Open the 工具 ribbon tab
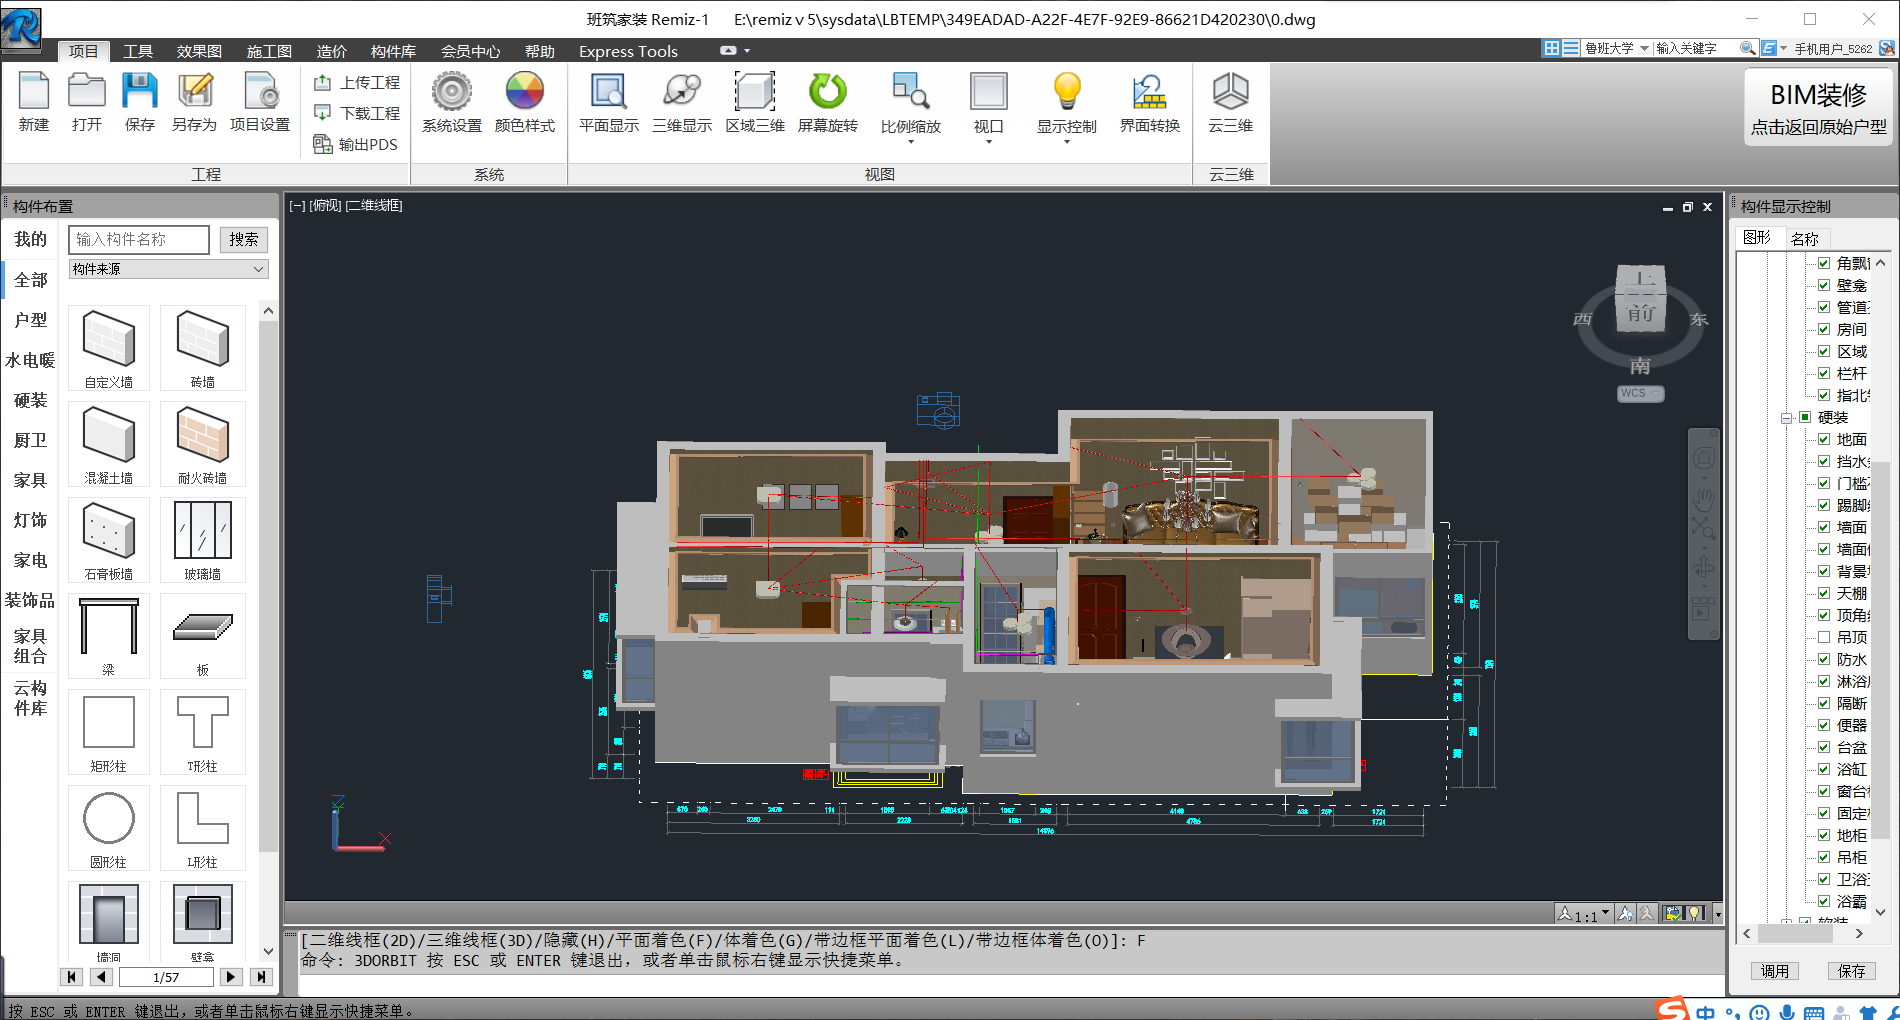Screen dimensions: 1900x1020 click(138, 51)
